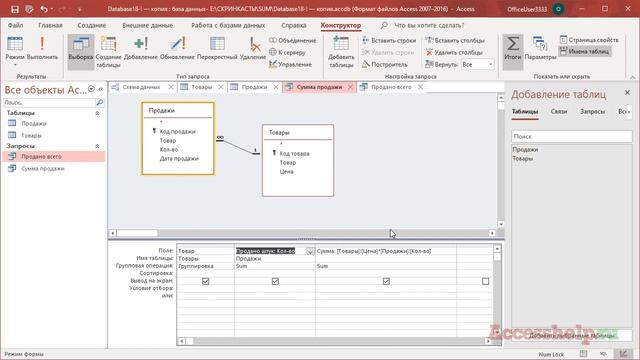This screenshot has height=360, width=640.
Task: Click the Save icon in the title bar
Action: point(15,9)
